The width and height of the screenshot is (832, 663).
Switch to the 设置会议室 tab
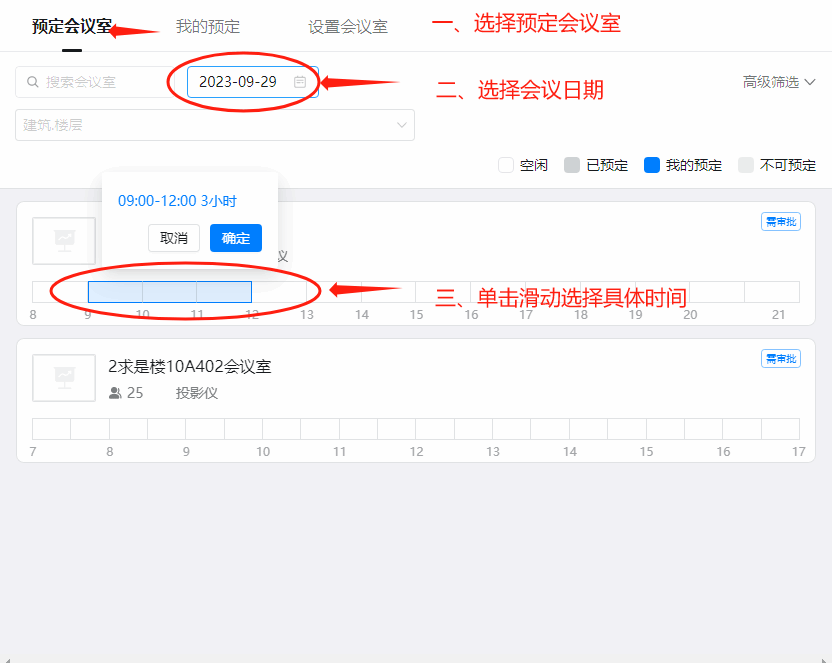(348, 27)
